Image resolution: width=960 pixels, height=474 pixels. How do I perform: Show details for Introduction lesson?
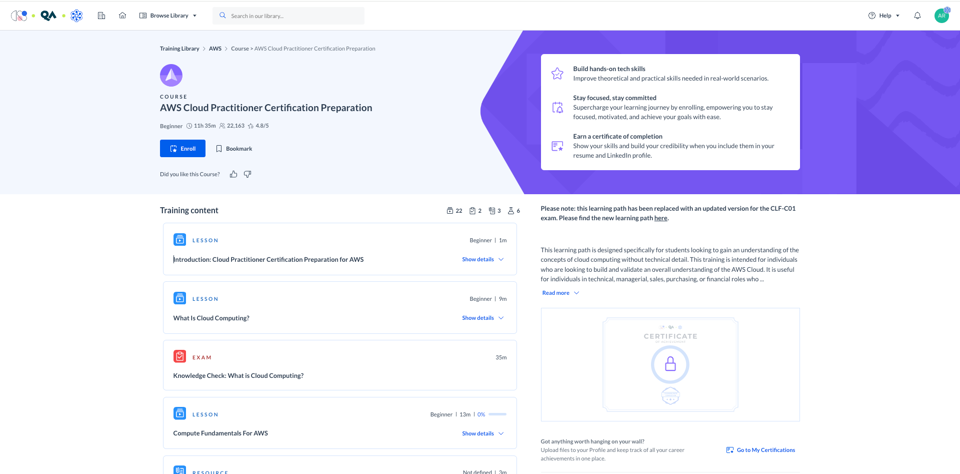point(483,260)
